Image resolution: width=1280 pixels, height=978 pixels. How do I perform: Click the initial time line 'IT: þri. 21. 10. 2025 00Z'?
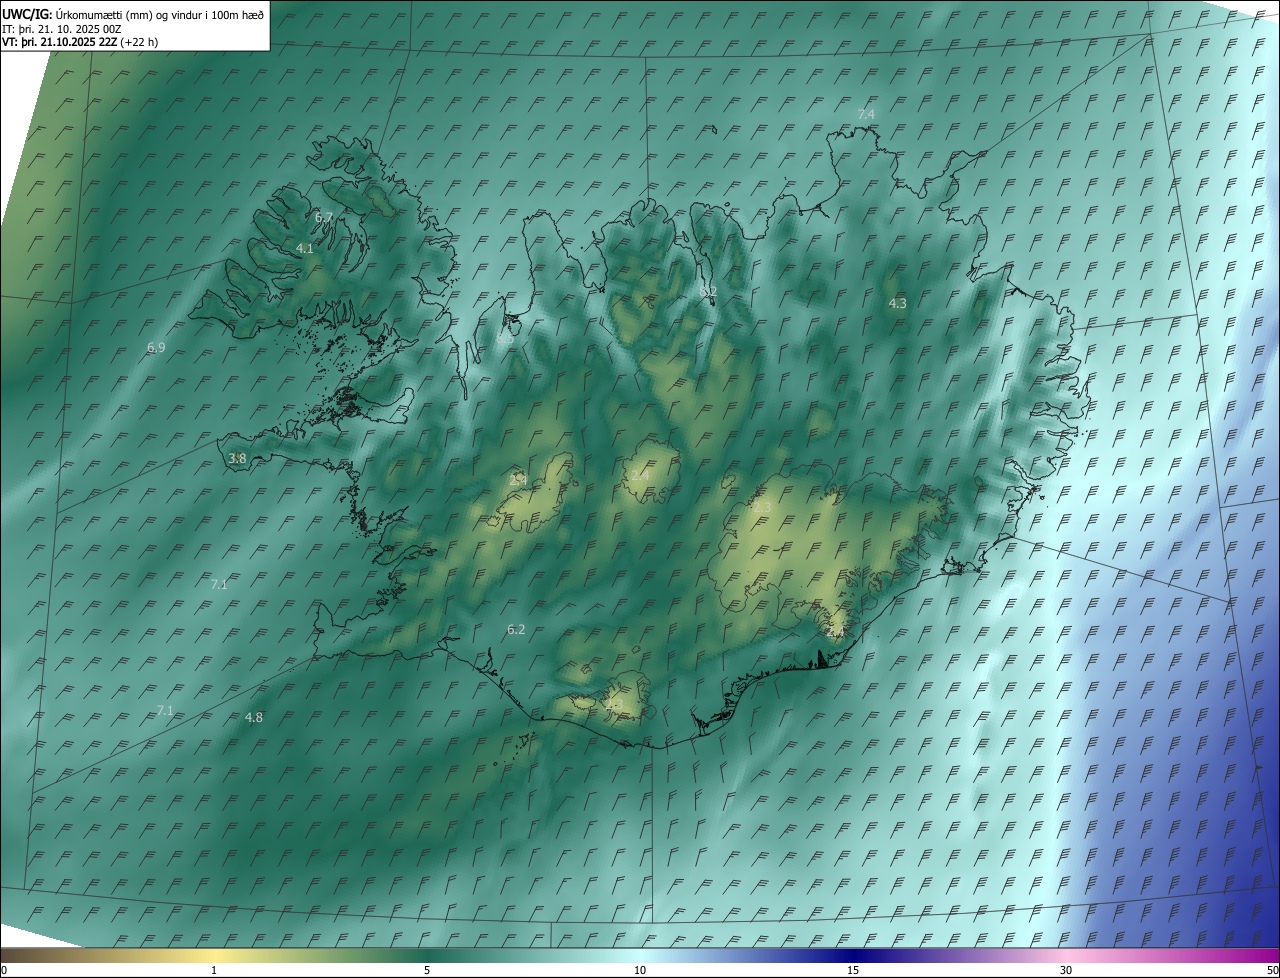pyautogui.click(x=62, y=29)
